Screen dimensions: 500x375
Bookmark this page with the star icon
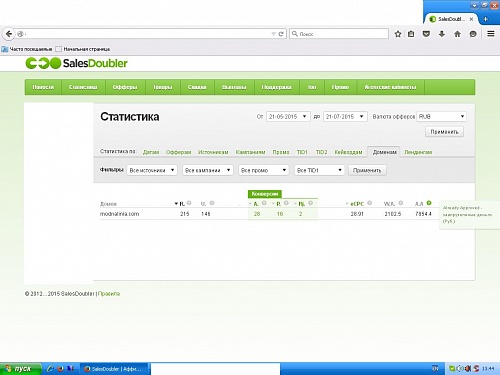398,34
